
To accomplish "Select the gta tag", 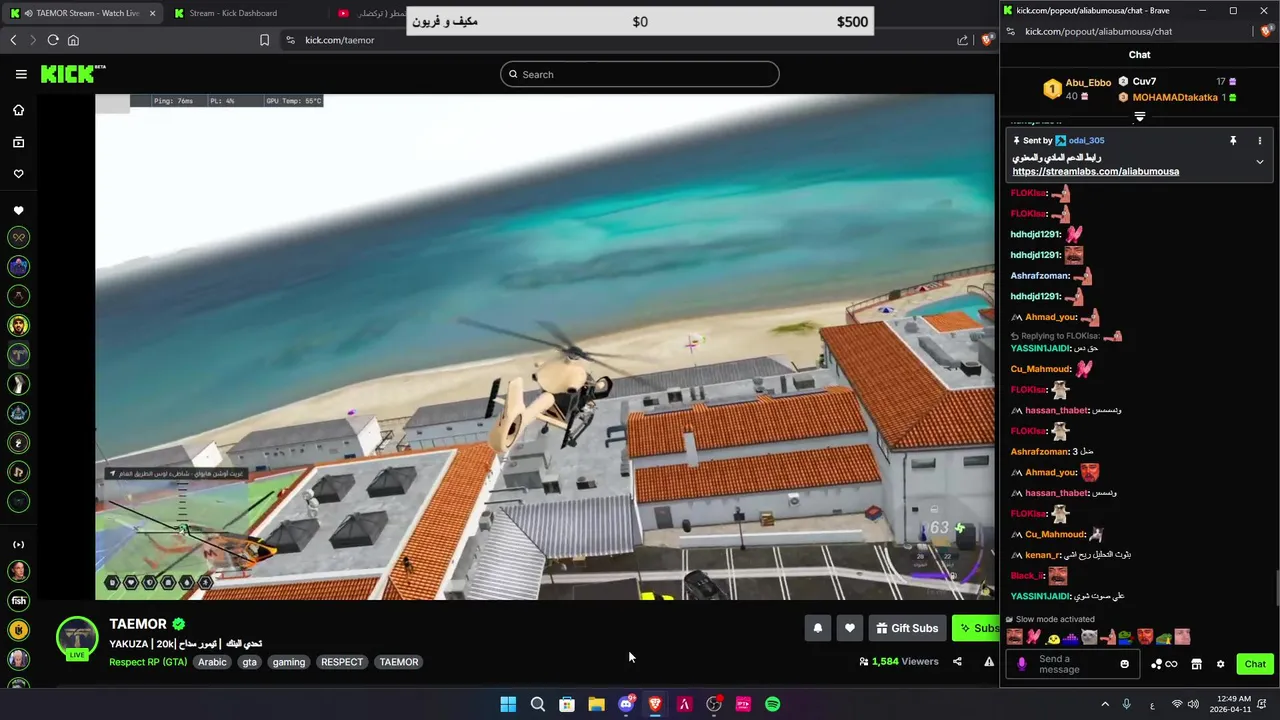I will pos(249,662).
